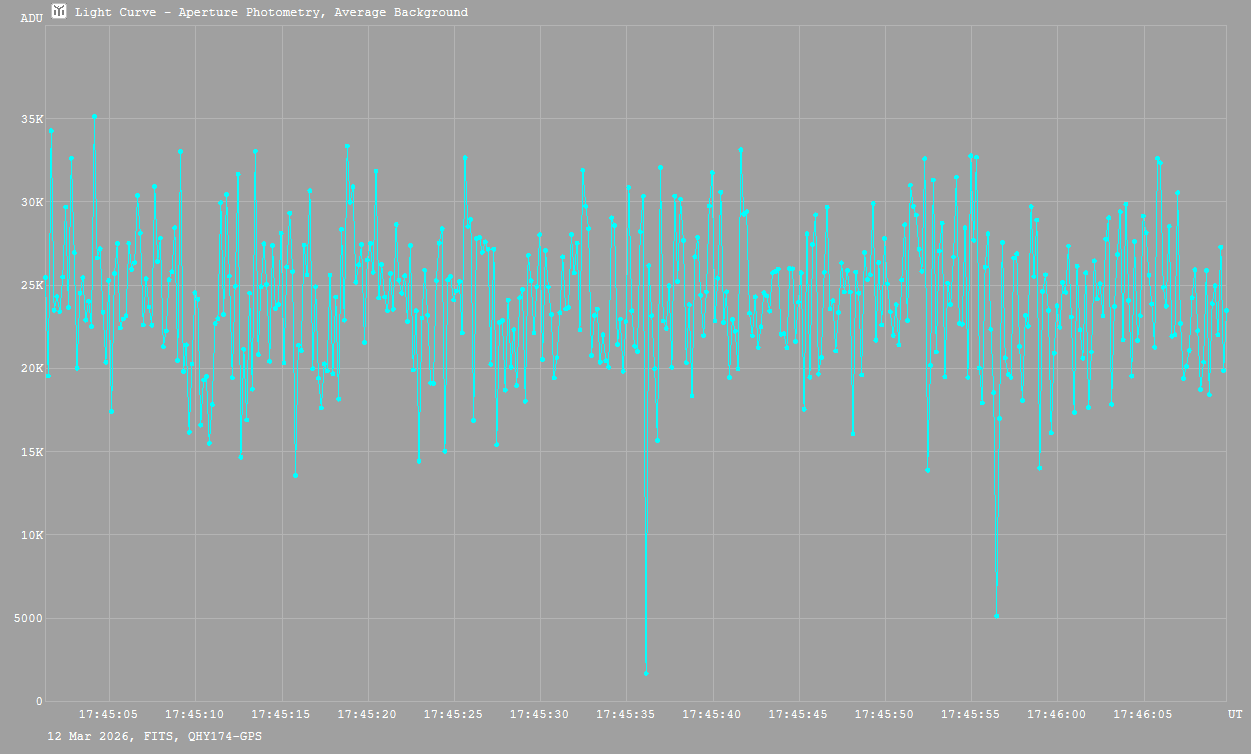Select the 17:46:00 time tick label

[1057, 715]
